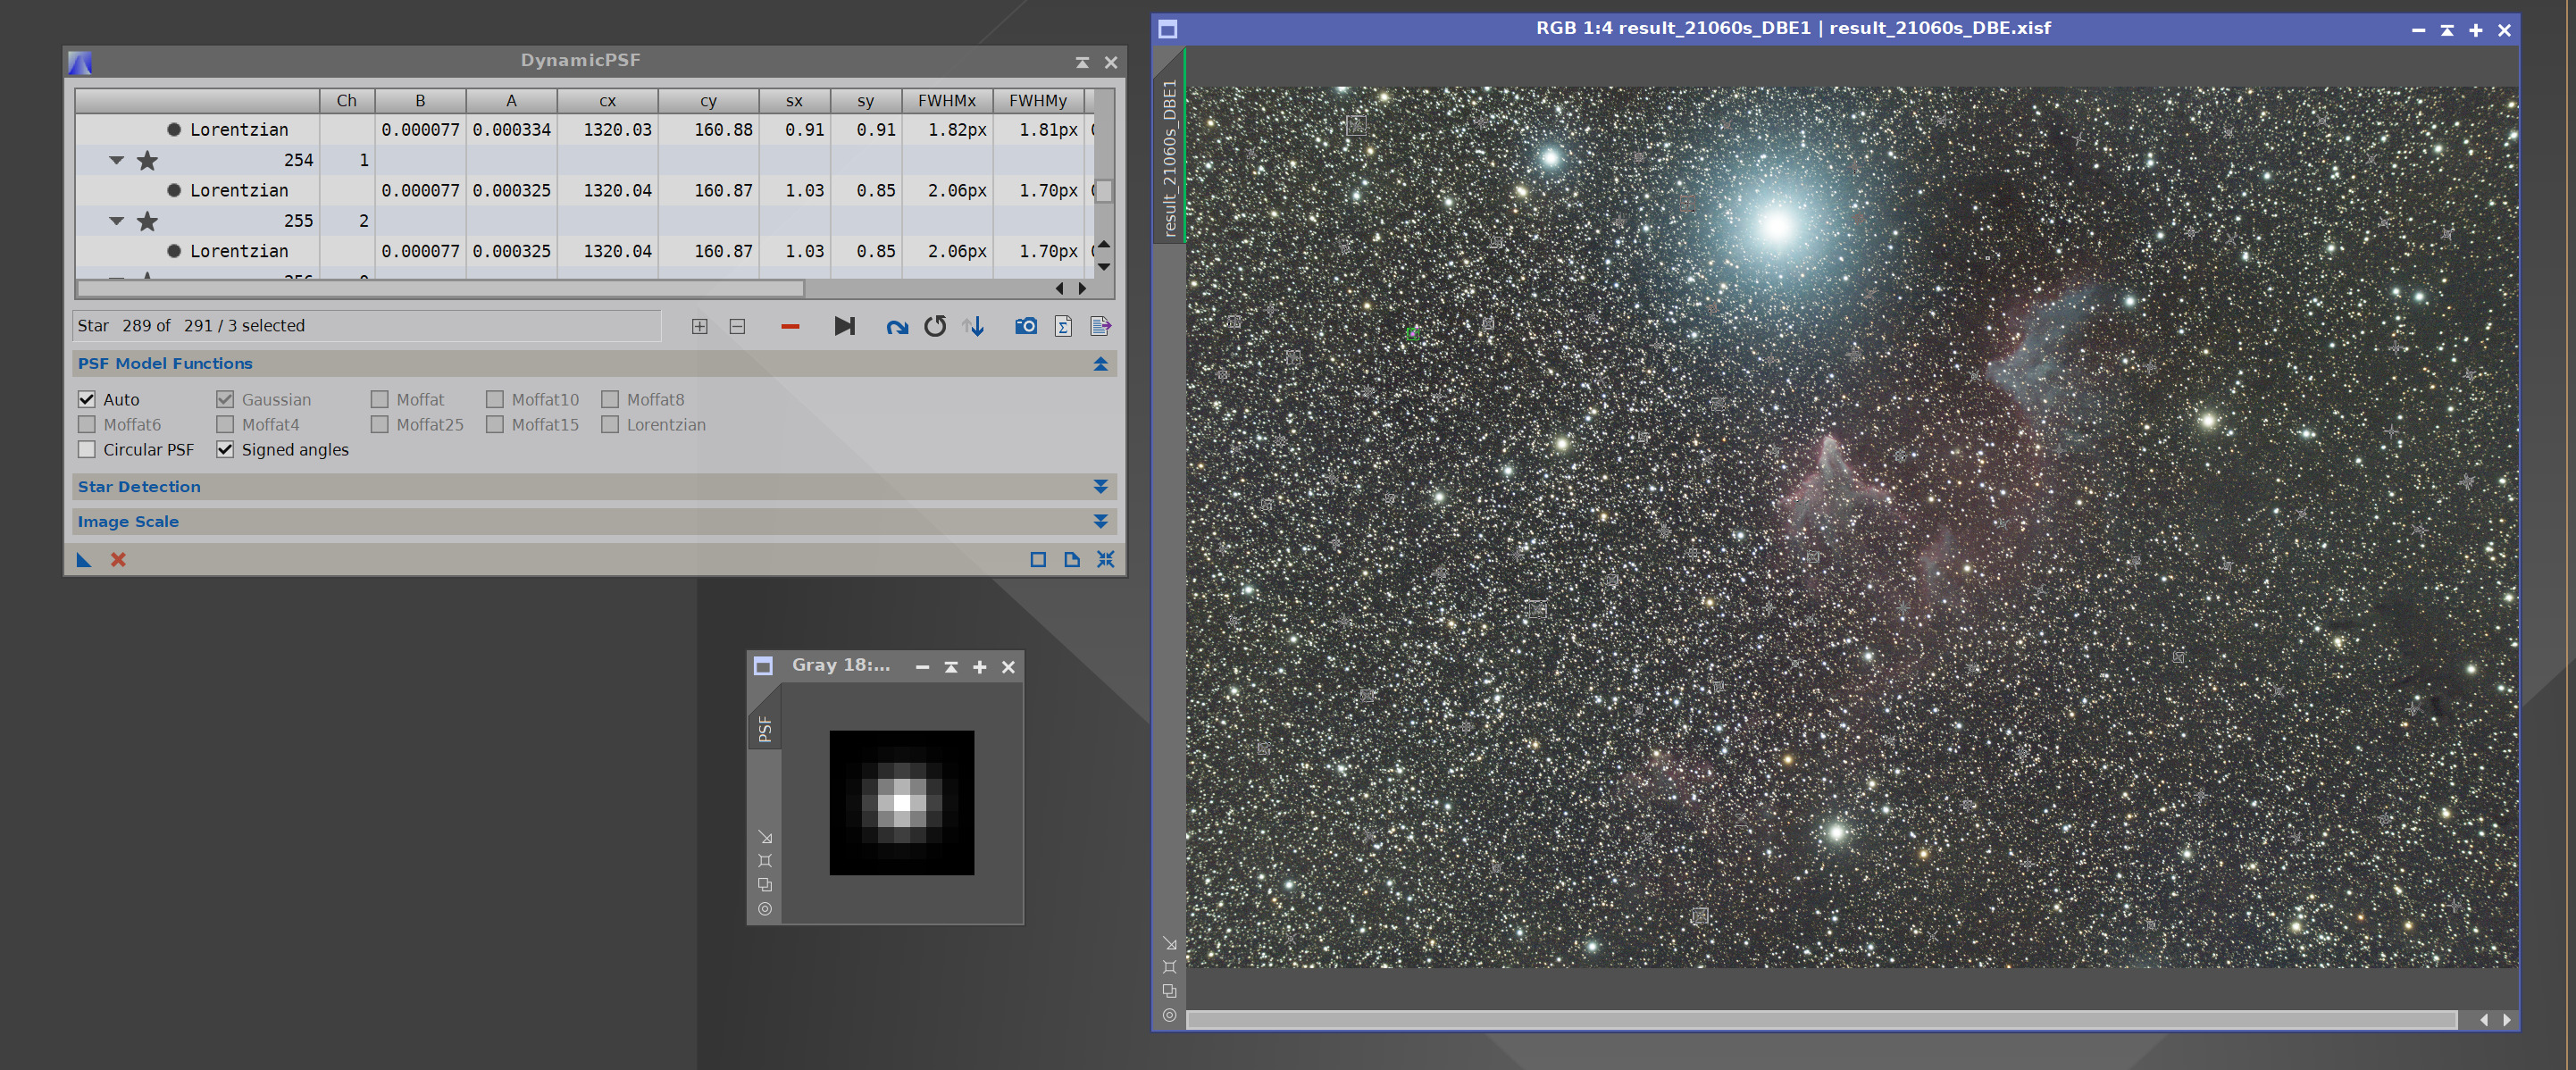Shade the Gray PSF image window

click(x=951, y=667)
